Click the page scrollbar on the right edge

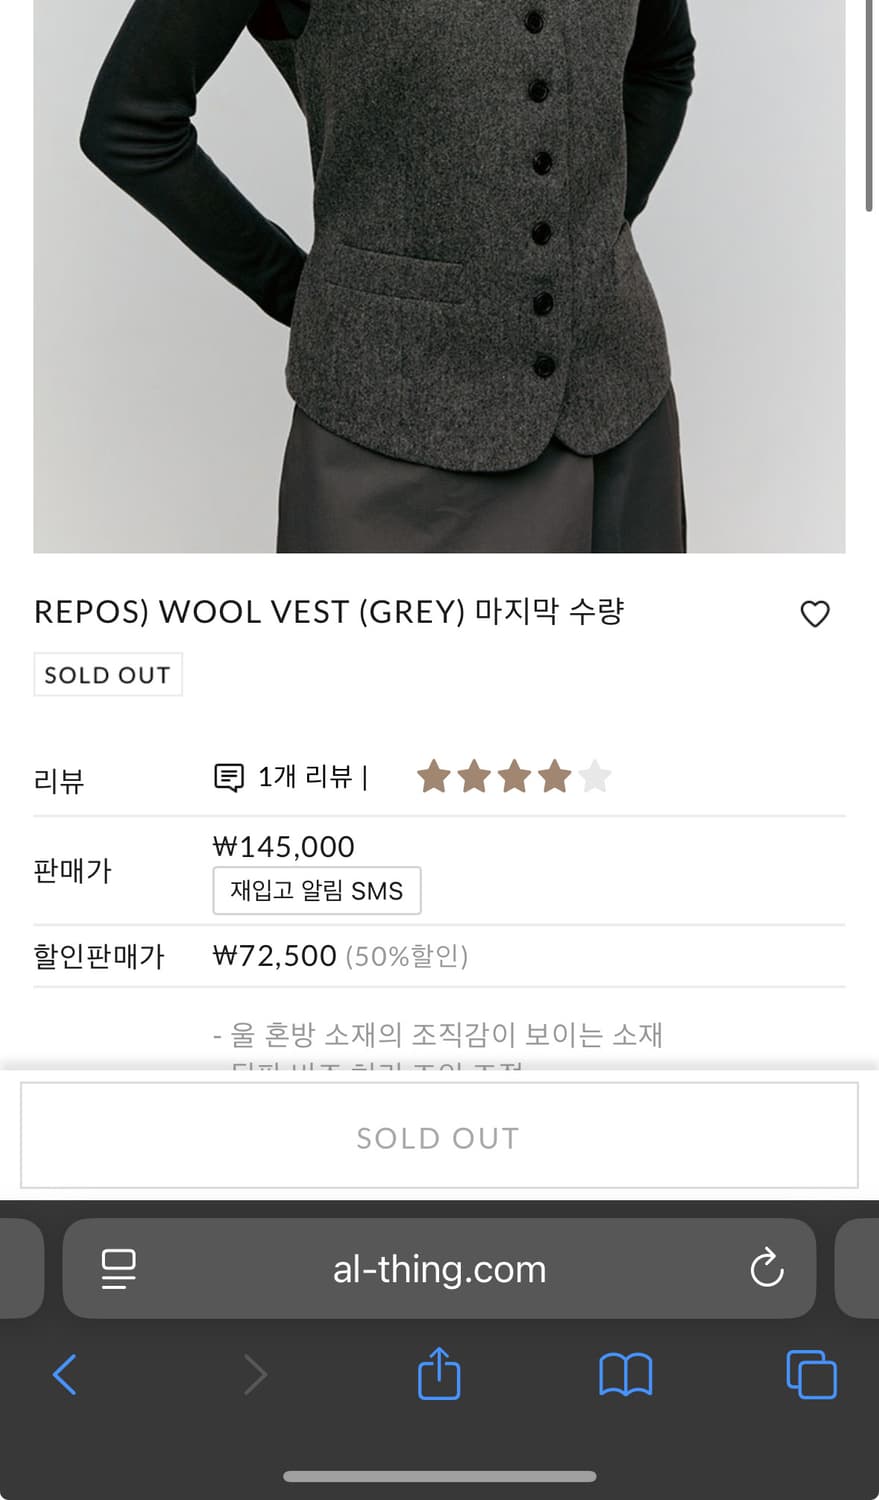[x=869, y=105]
